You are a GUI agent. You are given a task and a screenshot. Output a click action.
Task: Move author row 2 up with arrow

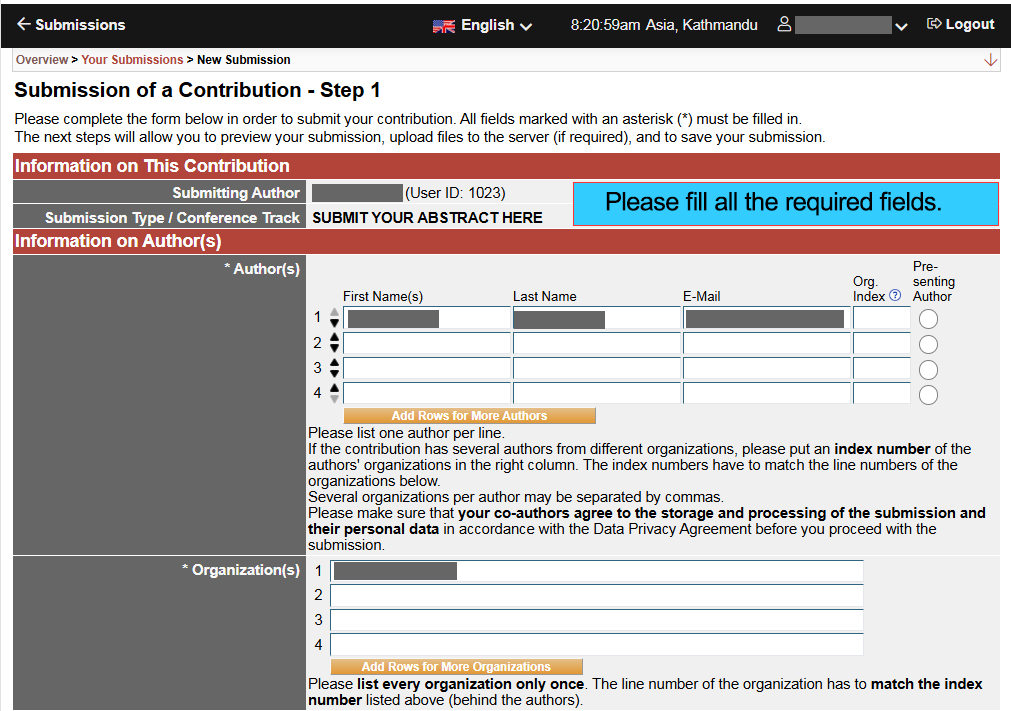click(x=334, y=338)
